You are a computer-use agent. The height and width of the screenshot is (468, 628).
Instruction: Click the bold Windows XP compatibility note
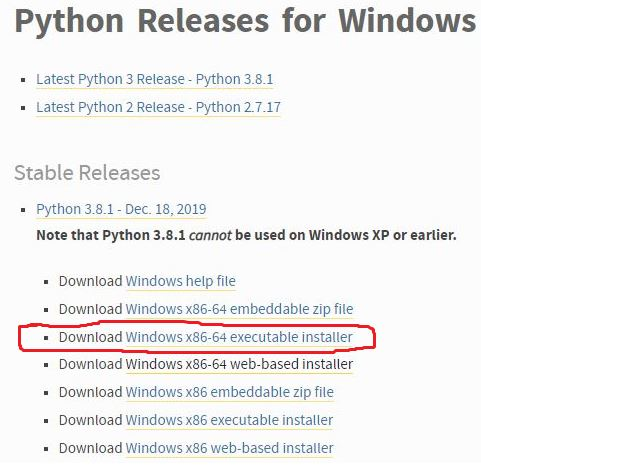(245, 236)
